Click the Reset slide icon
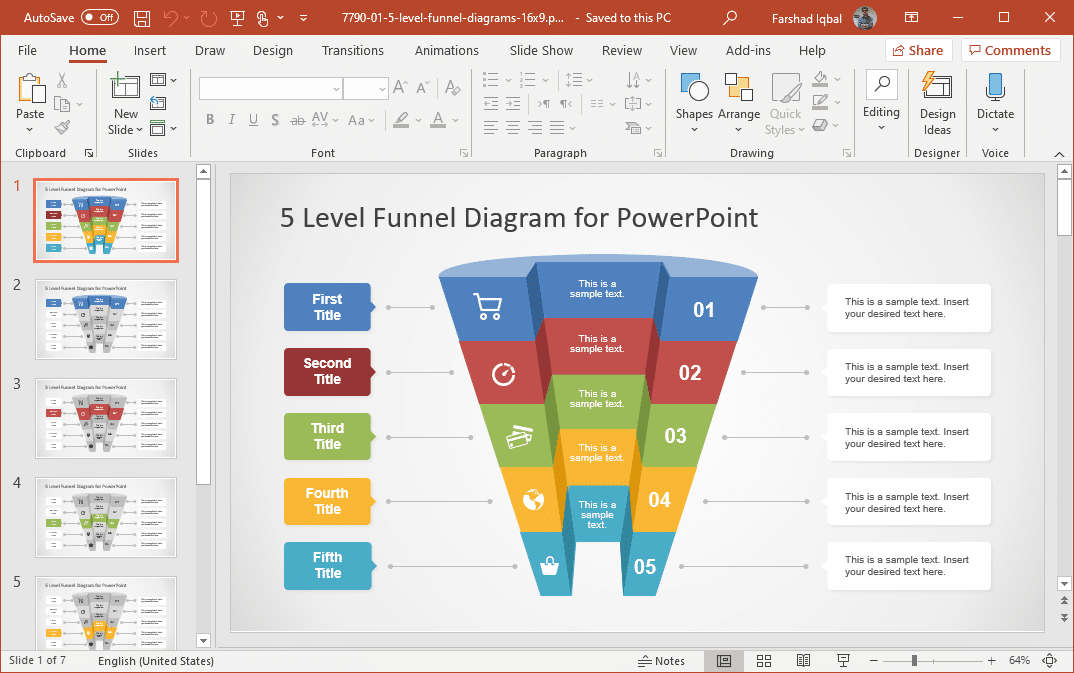1074x673 pixels. [158, 104]
